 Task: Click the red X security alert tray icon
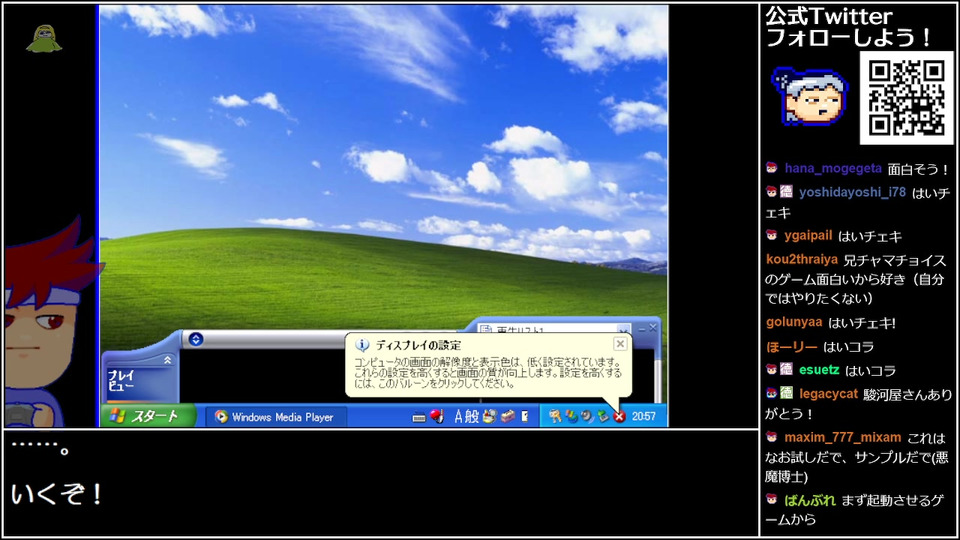tap(619, 416)
